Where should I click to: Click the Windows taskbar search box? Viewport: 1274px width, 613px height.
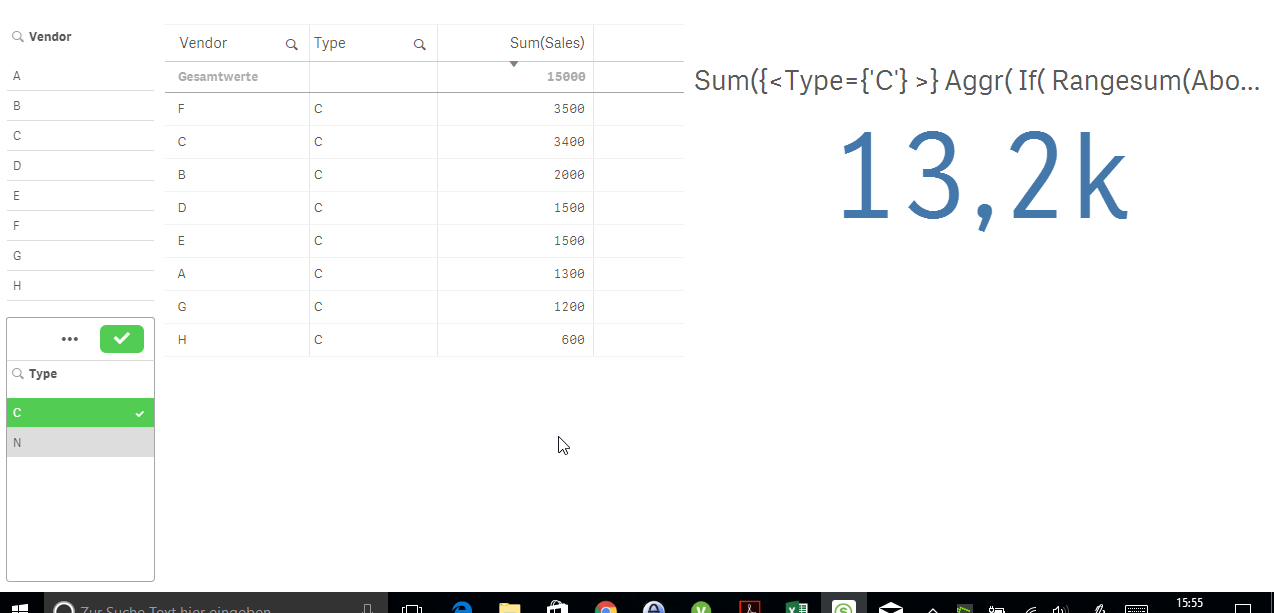(216, 605)
